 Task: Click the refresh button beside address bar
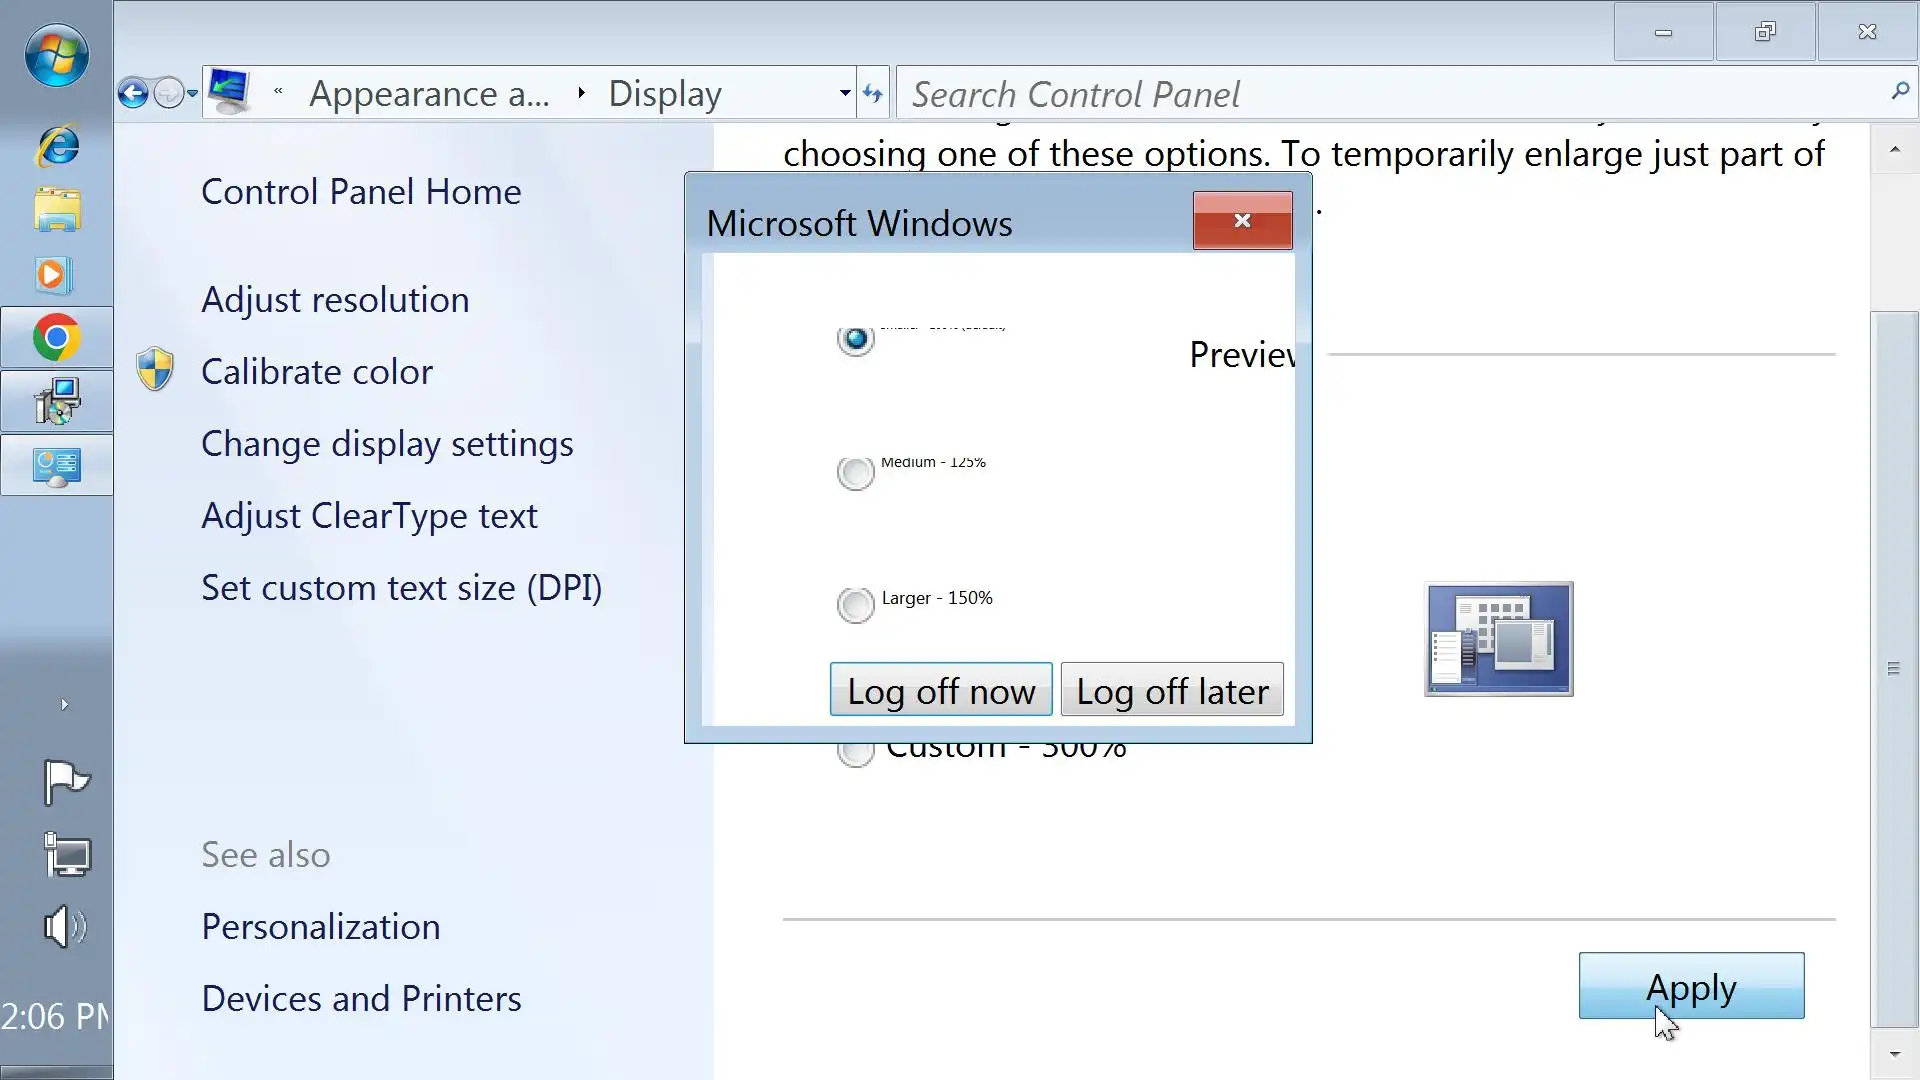pos(873,94)
